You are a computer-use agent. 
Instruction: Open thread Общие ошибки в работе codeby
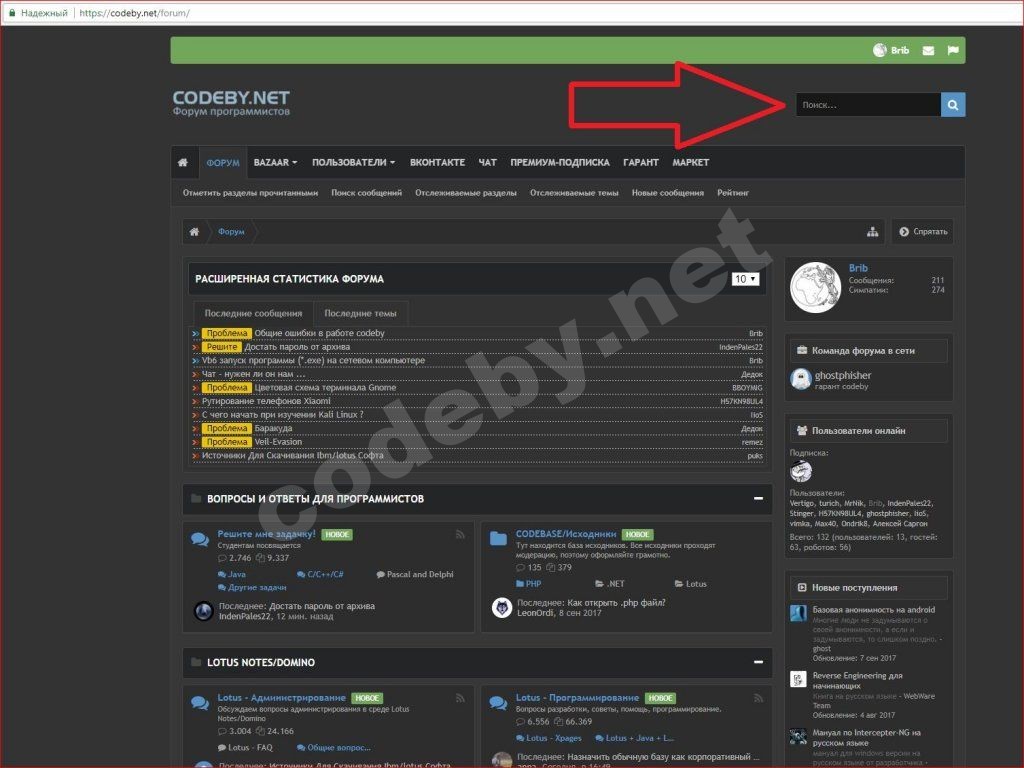[x=319, y=333]
